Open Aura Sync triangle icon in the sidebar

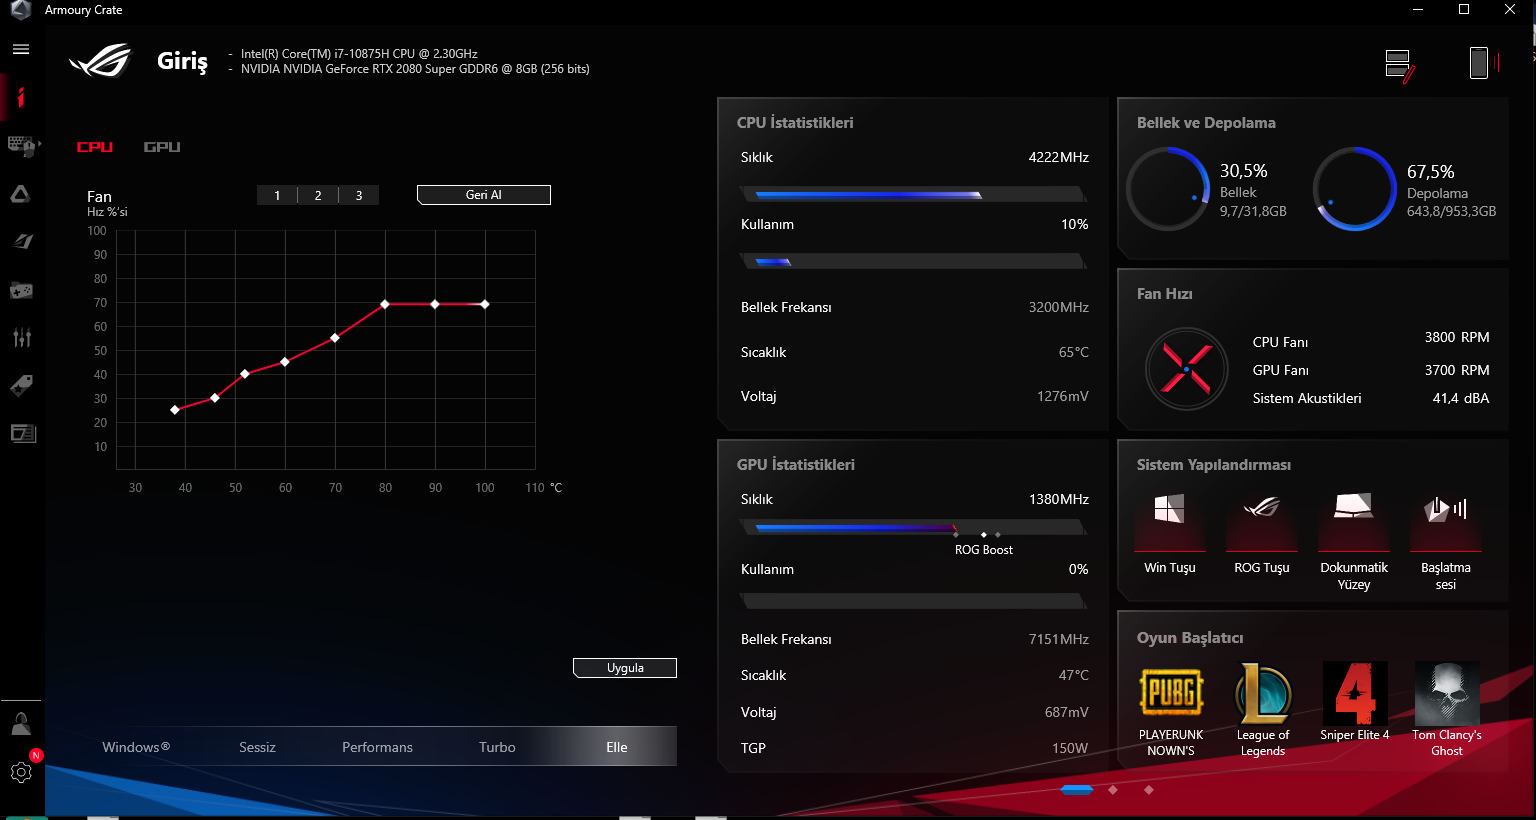click(21, 194)
